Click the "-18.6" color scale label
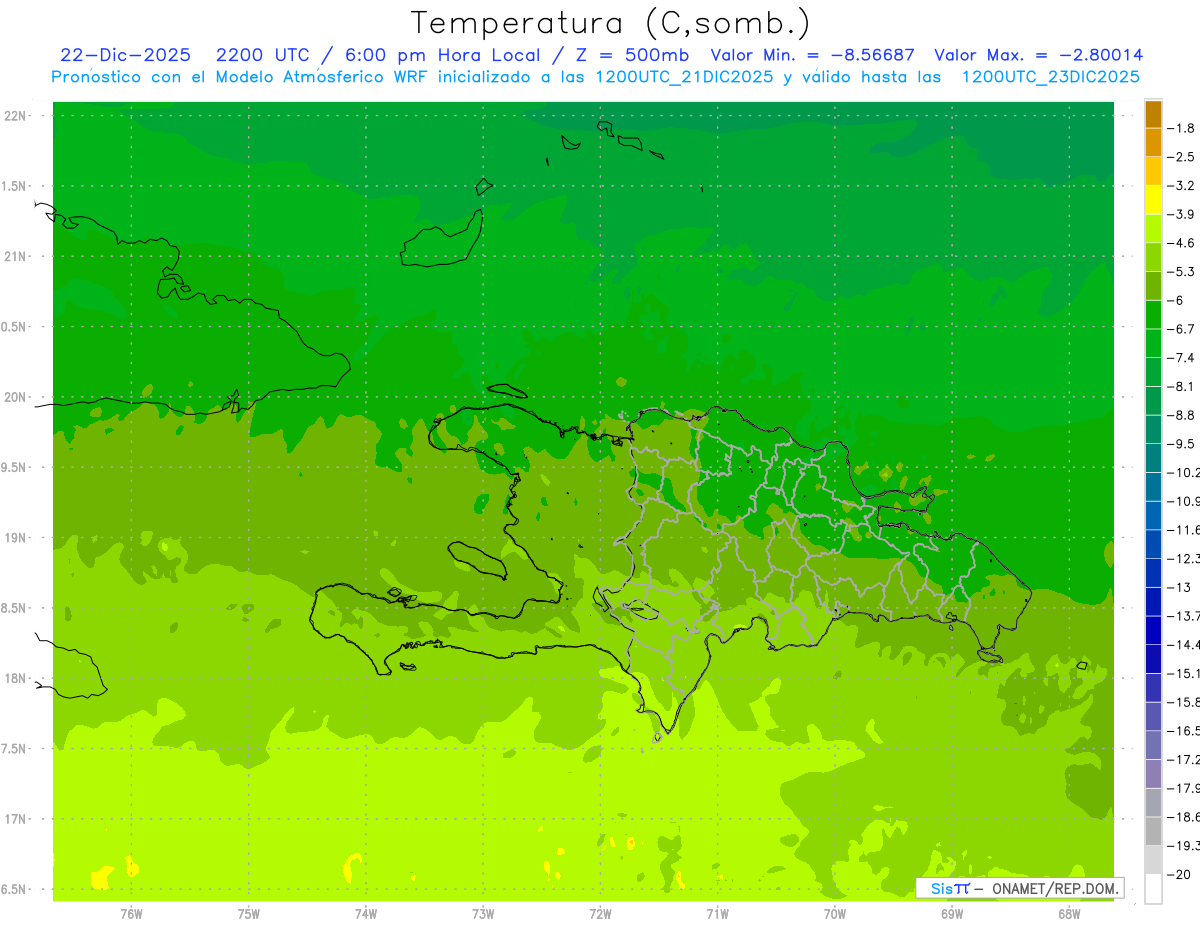 [1185, 817]
